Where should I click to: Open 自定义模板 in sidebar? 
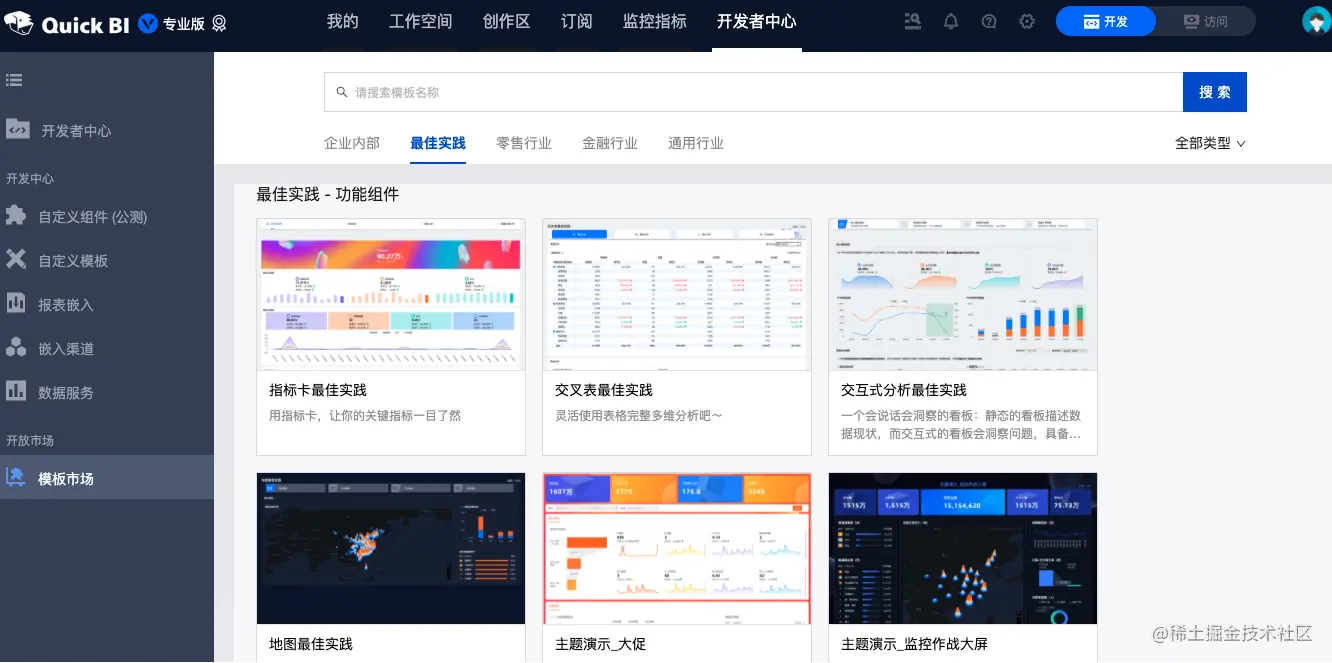tap(73, 261)
